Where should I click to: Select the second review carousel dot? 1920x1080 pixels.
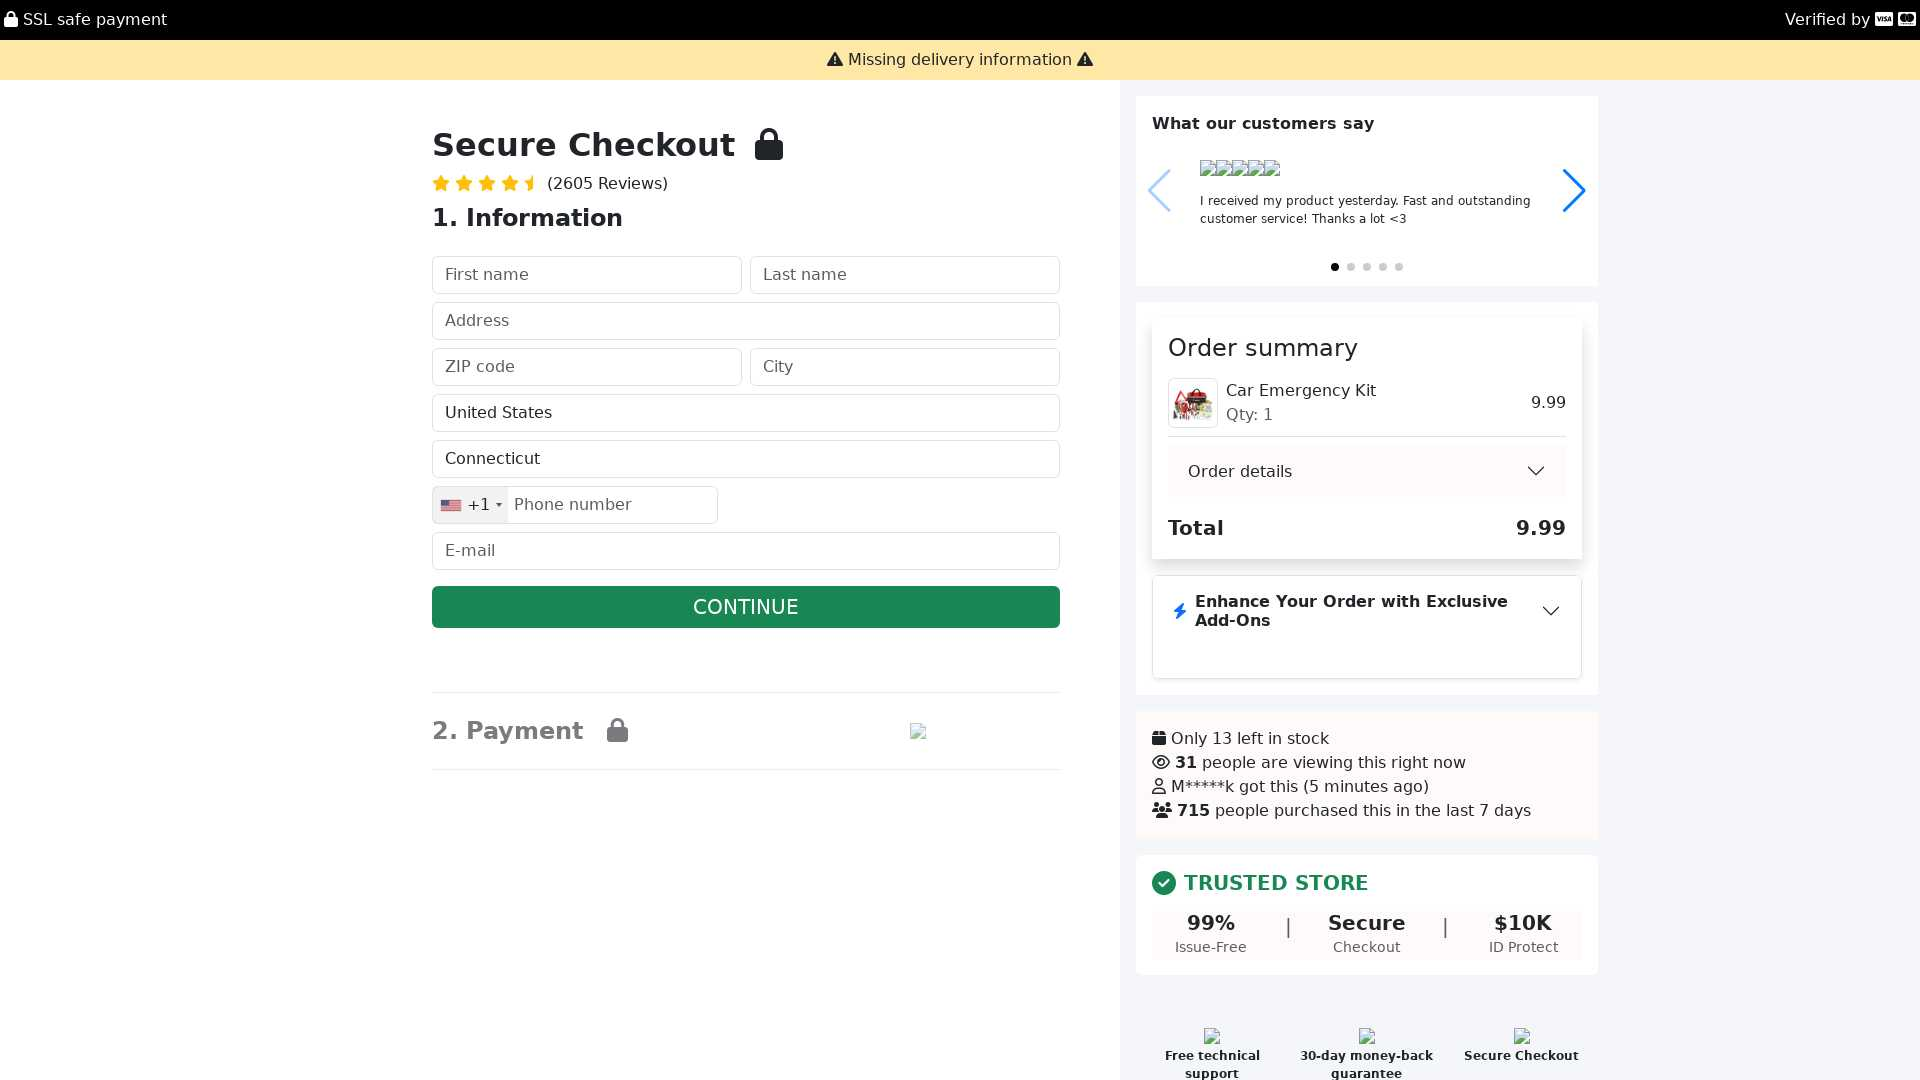(x=1351, y=267)
